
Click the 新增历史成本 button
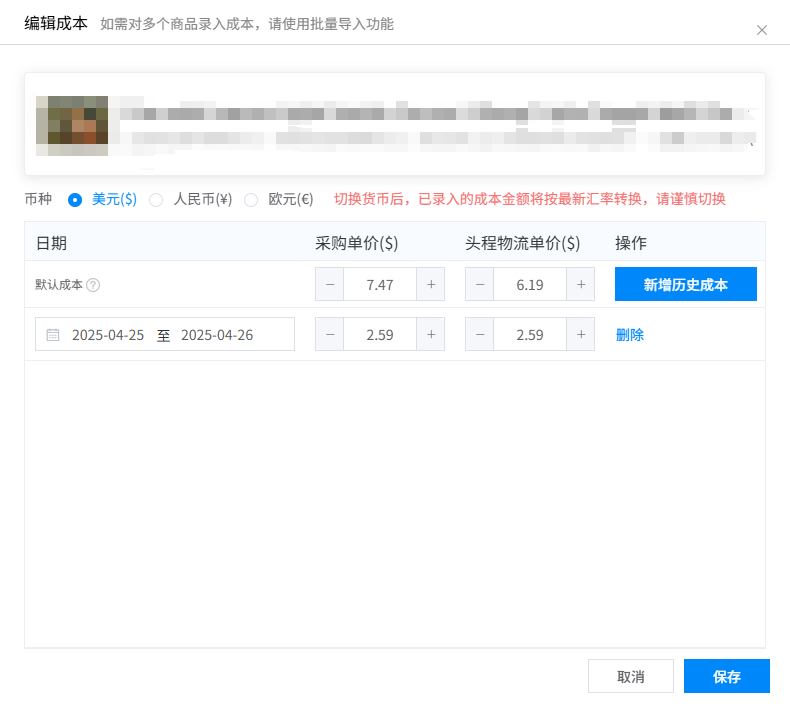pyautogui.click(x=685, y=285)
